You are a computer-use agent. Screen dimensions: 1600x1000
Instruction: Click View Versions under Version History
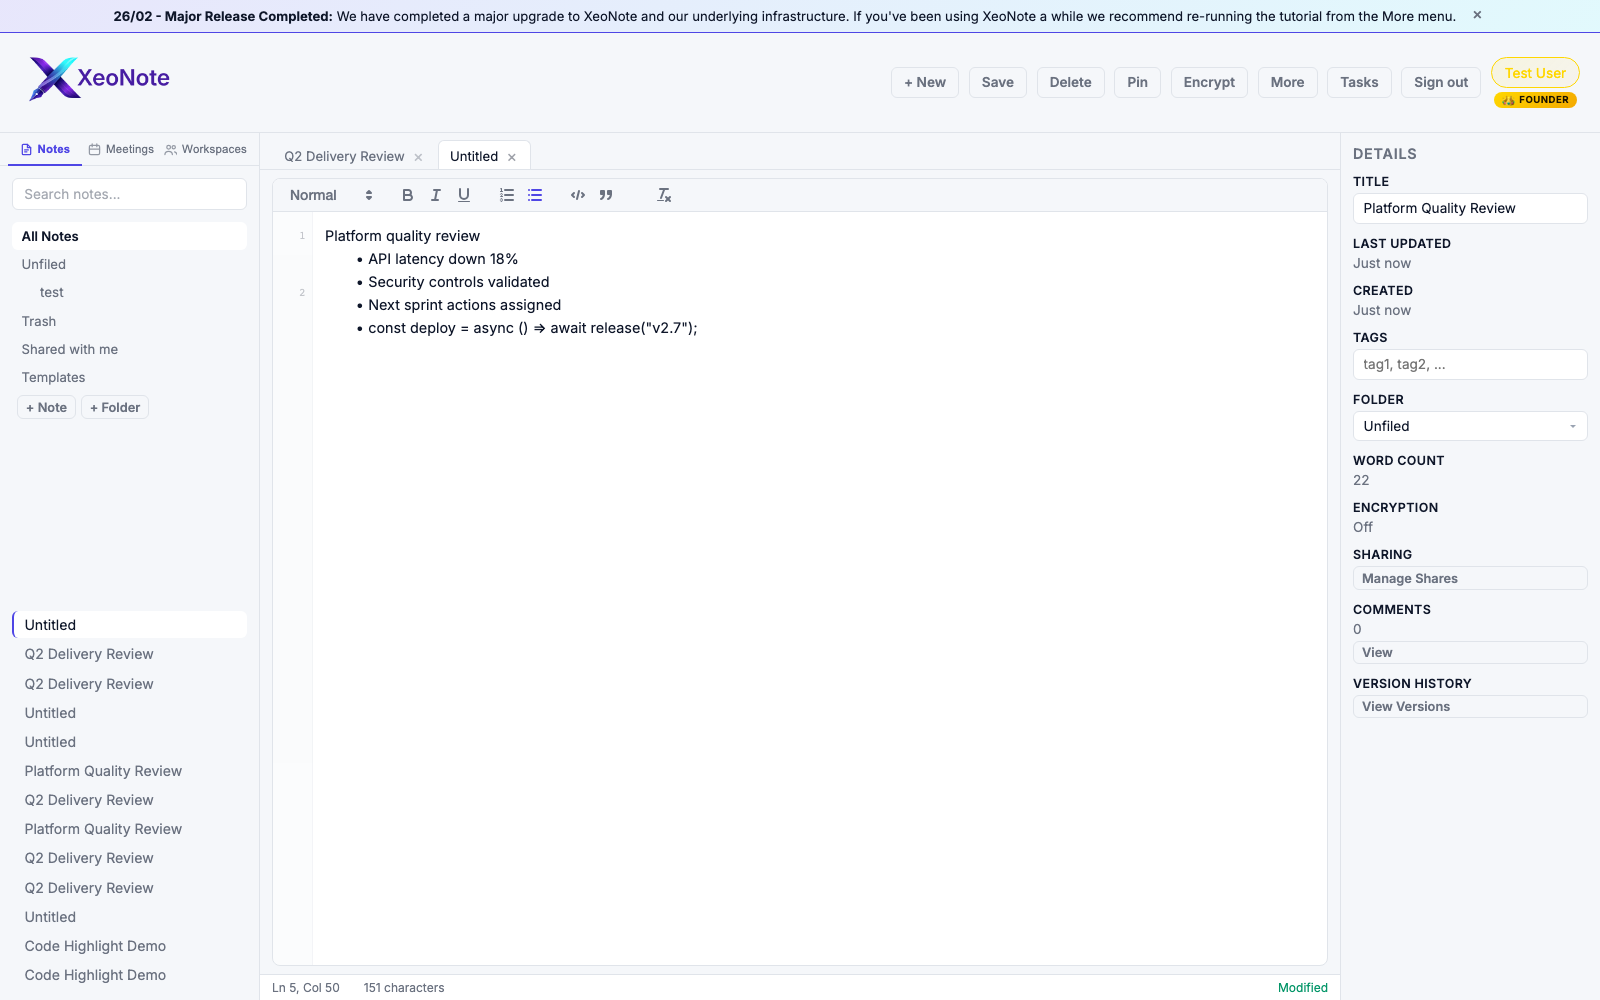pos(1469,706)
